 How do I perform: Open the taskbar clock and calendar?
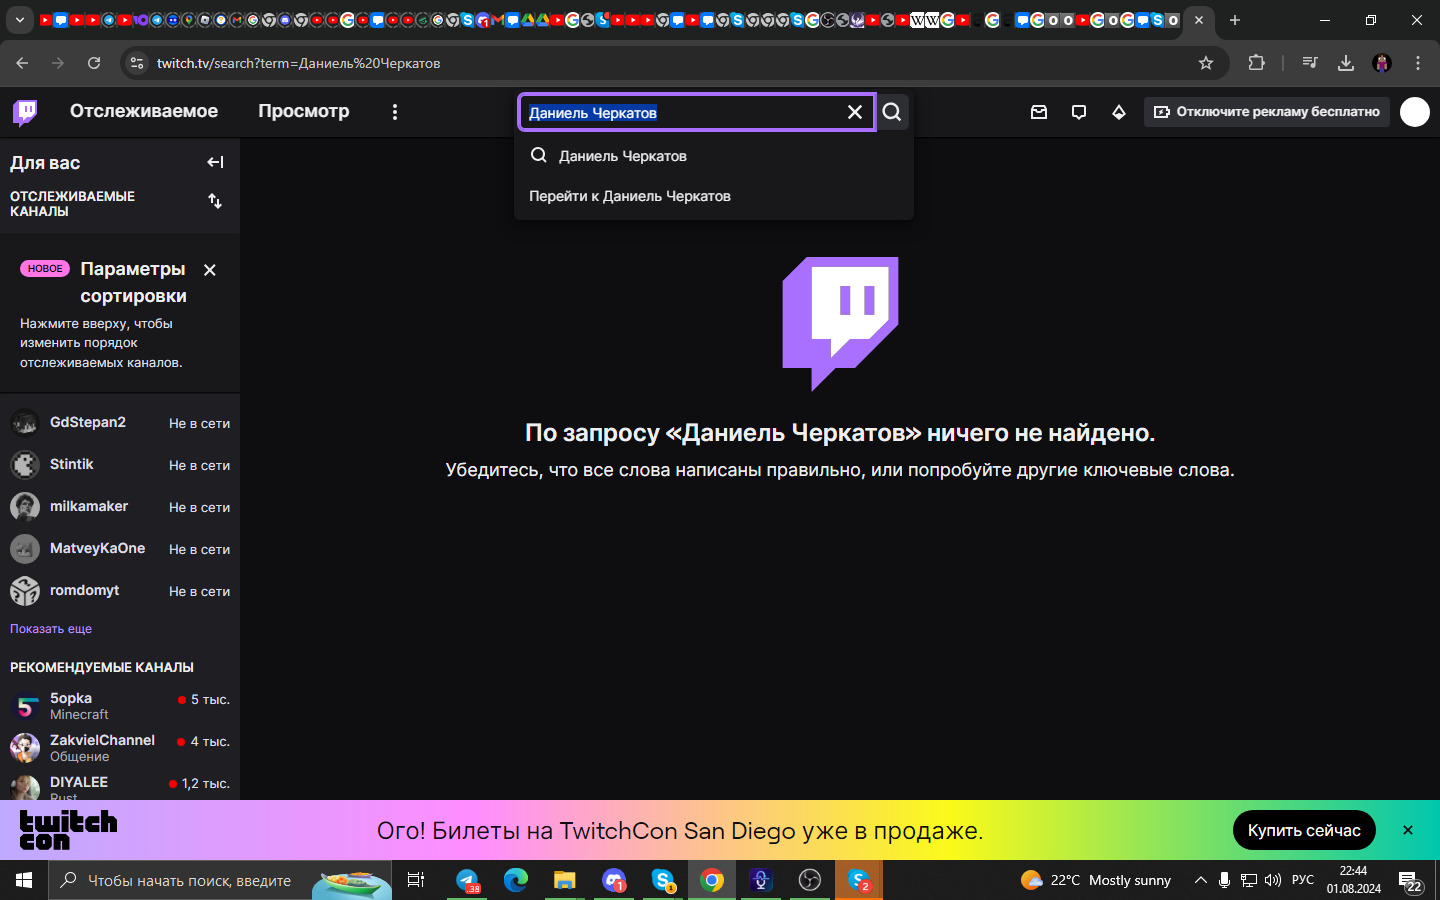pos(1354,880)
